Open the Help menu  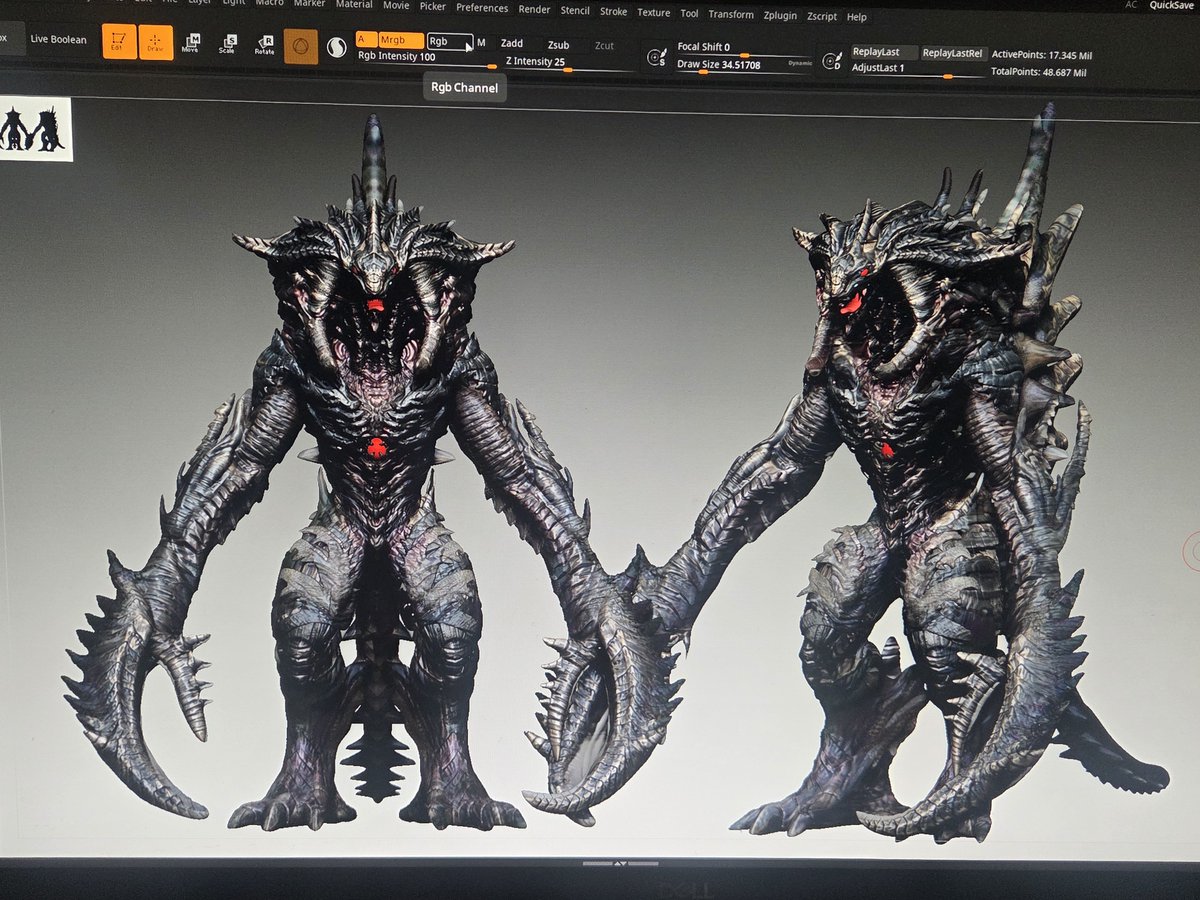(x=857, y=17)
